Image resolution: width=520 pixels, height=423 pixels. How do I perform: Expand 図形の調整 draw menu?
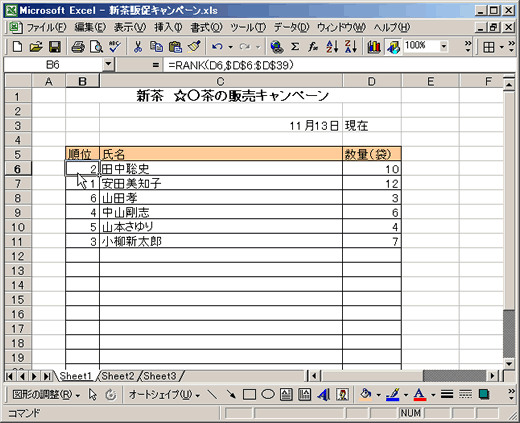[46, 395]
